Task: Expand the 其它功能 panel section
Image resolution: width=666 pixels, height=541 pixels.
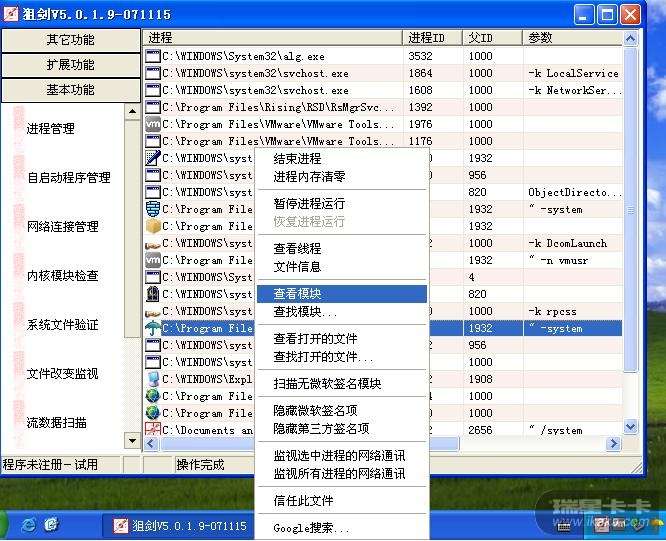Action: [x=70, y=40]
